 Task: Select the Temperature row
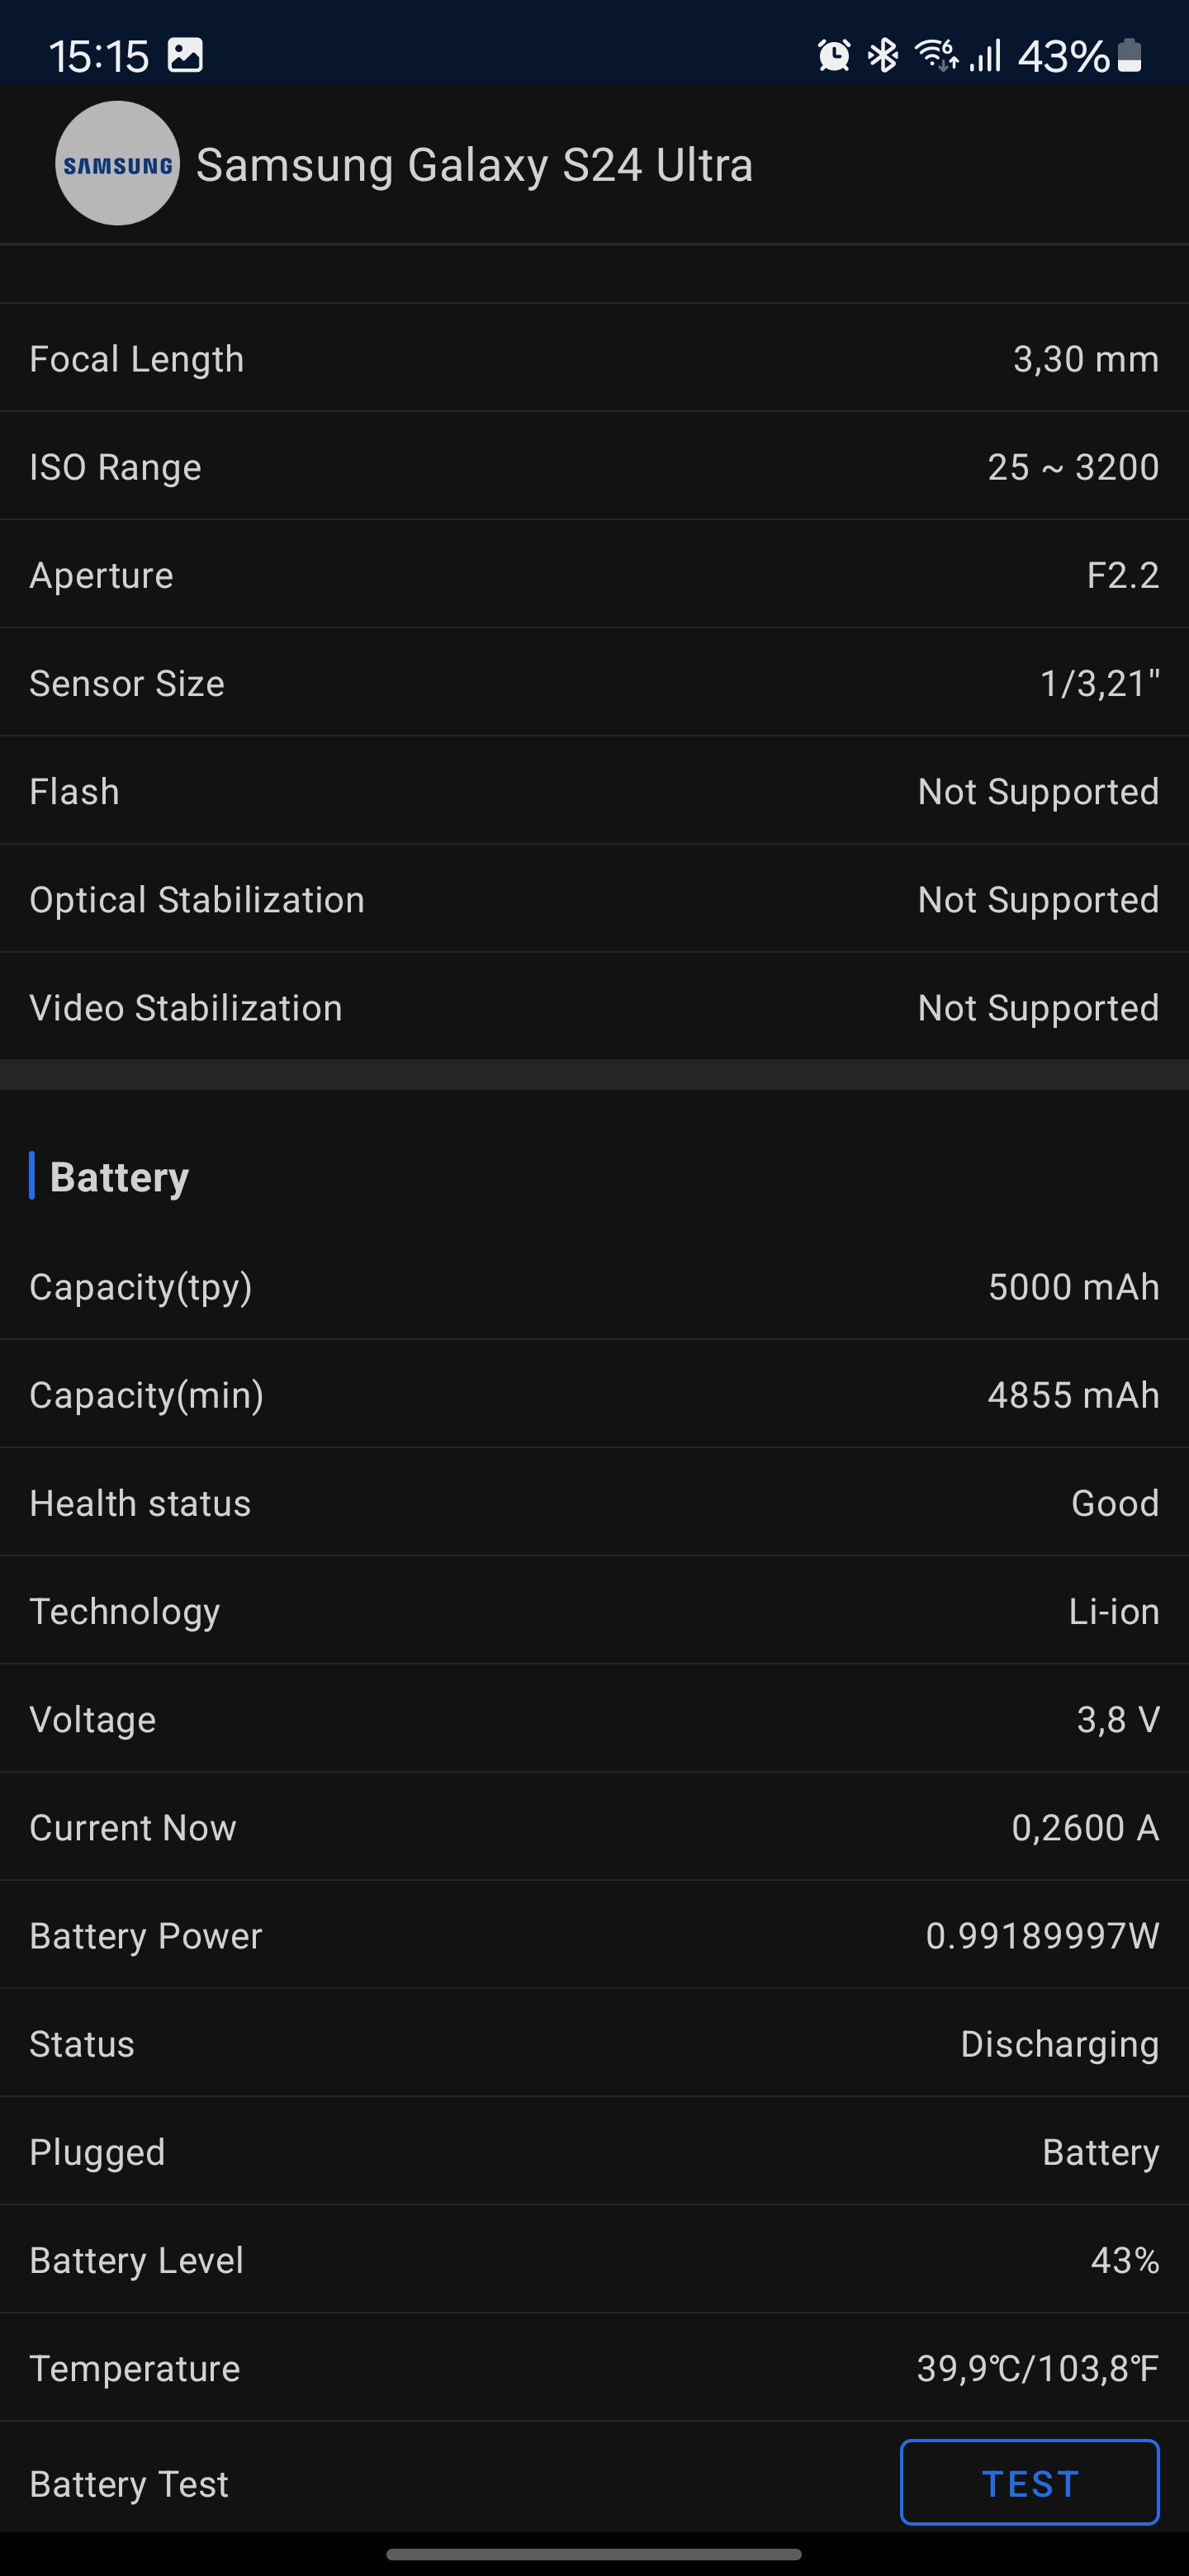pos(594,2368)
